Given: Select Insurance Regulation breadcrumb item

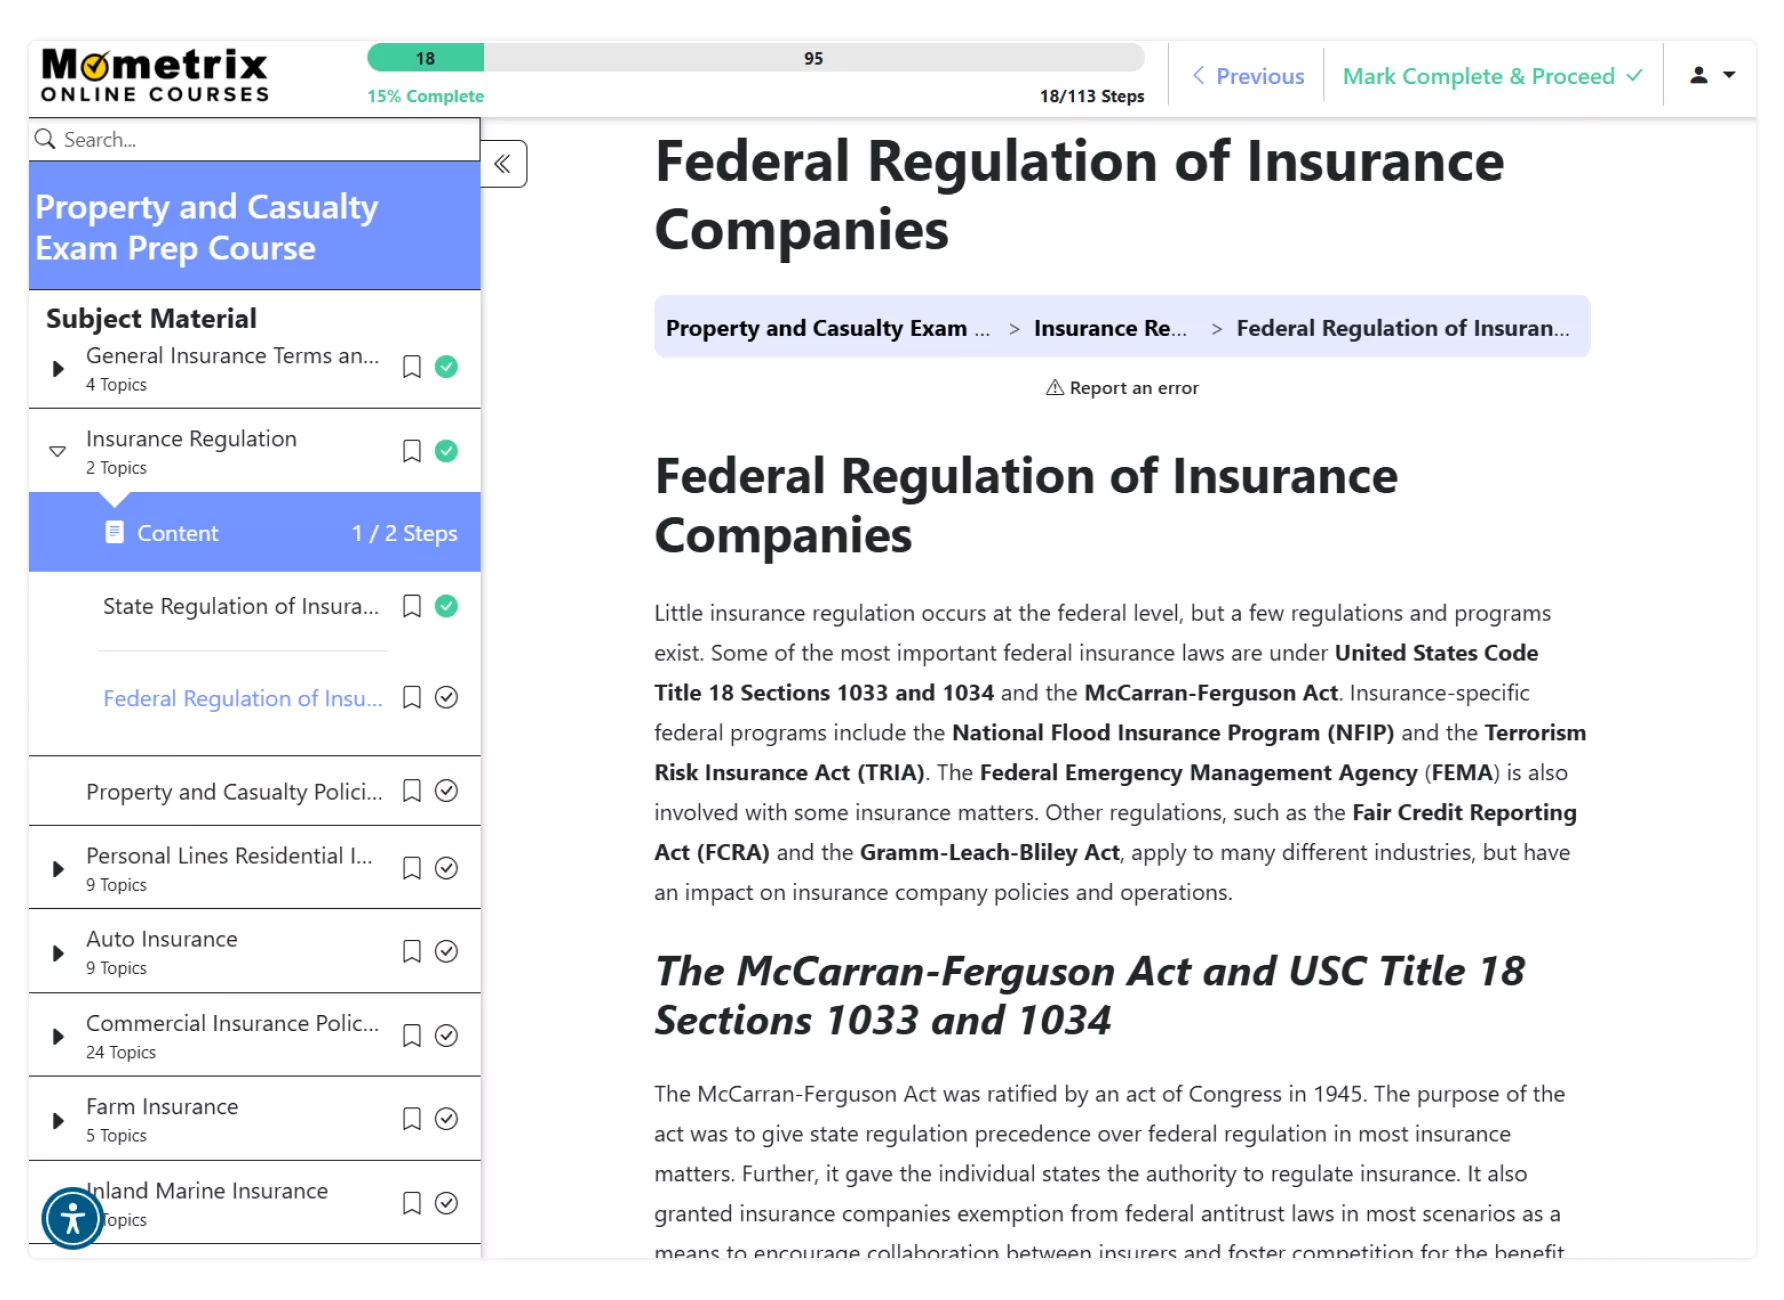Looking at the screenshot, I should (1109, 328).
